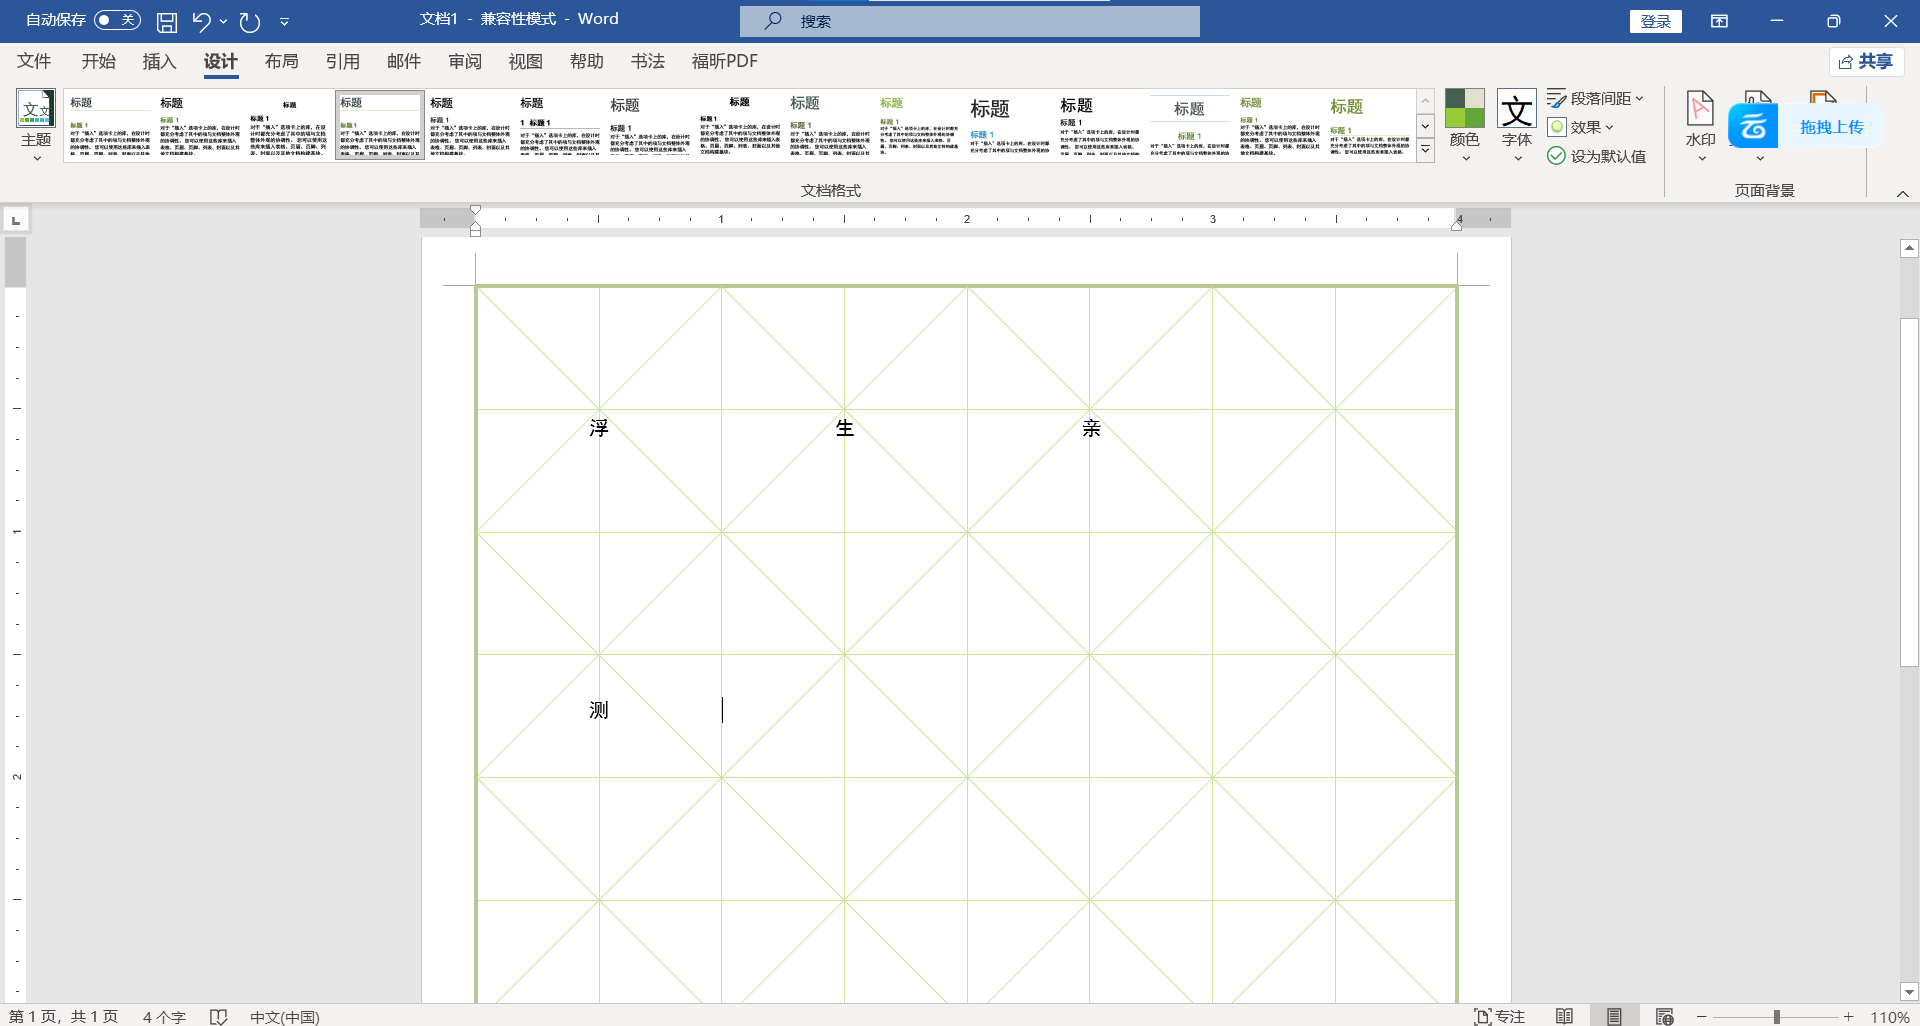Open the Fonts (字体) theme icon
1920x1026 pixels.
click(x=1516, y=118)
